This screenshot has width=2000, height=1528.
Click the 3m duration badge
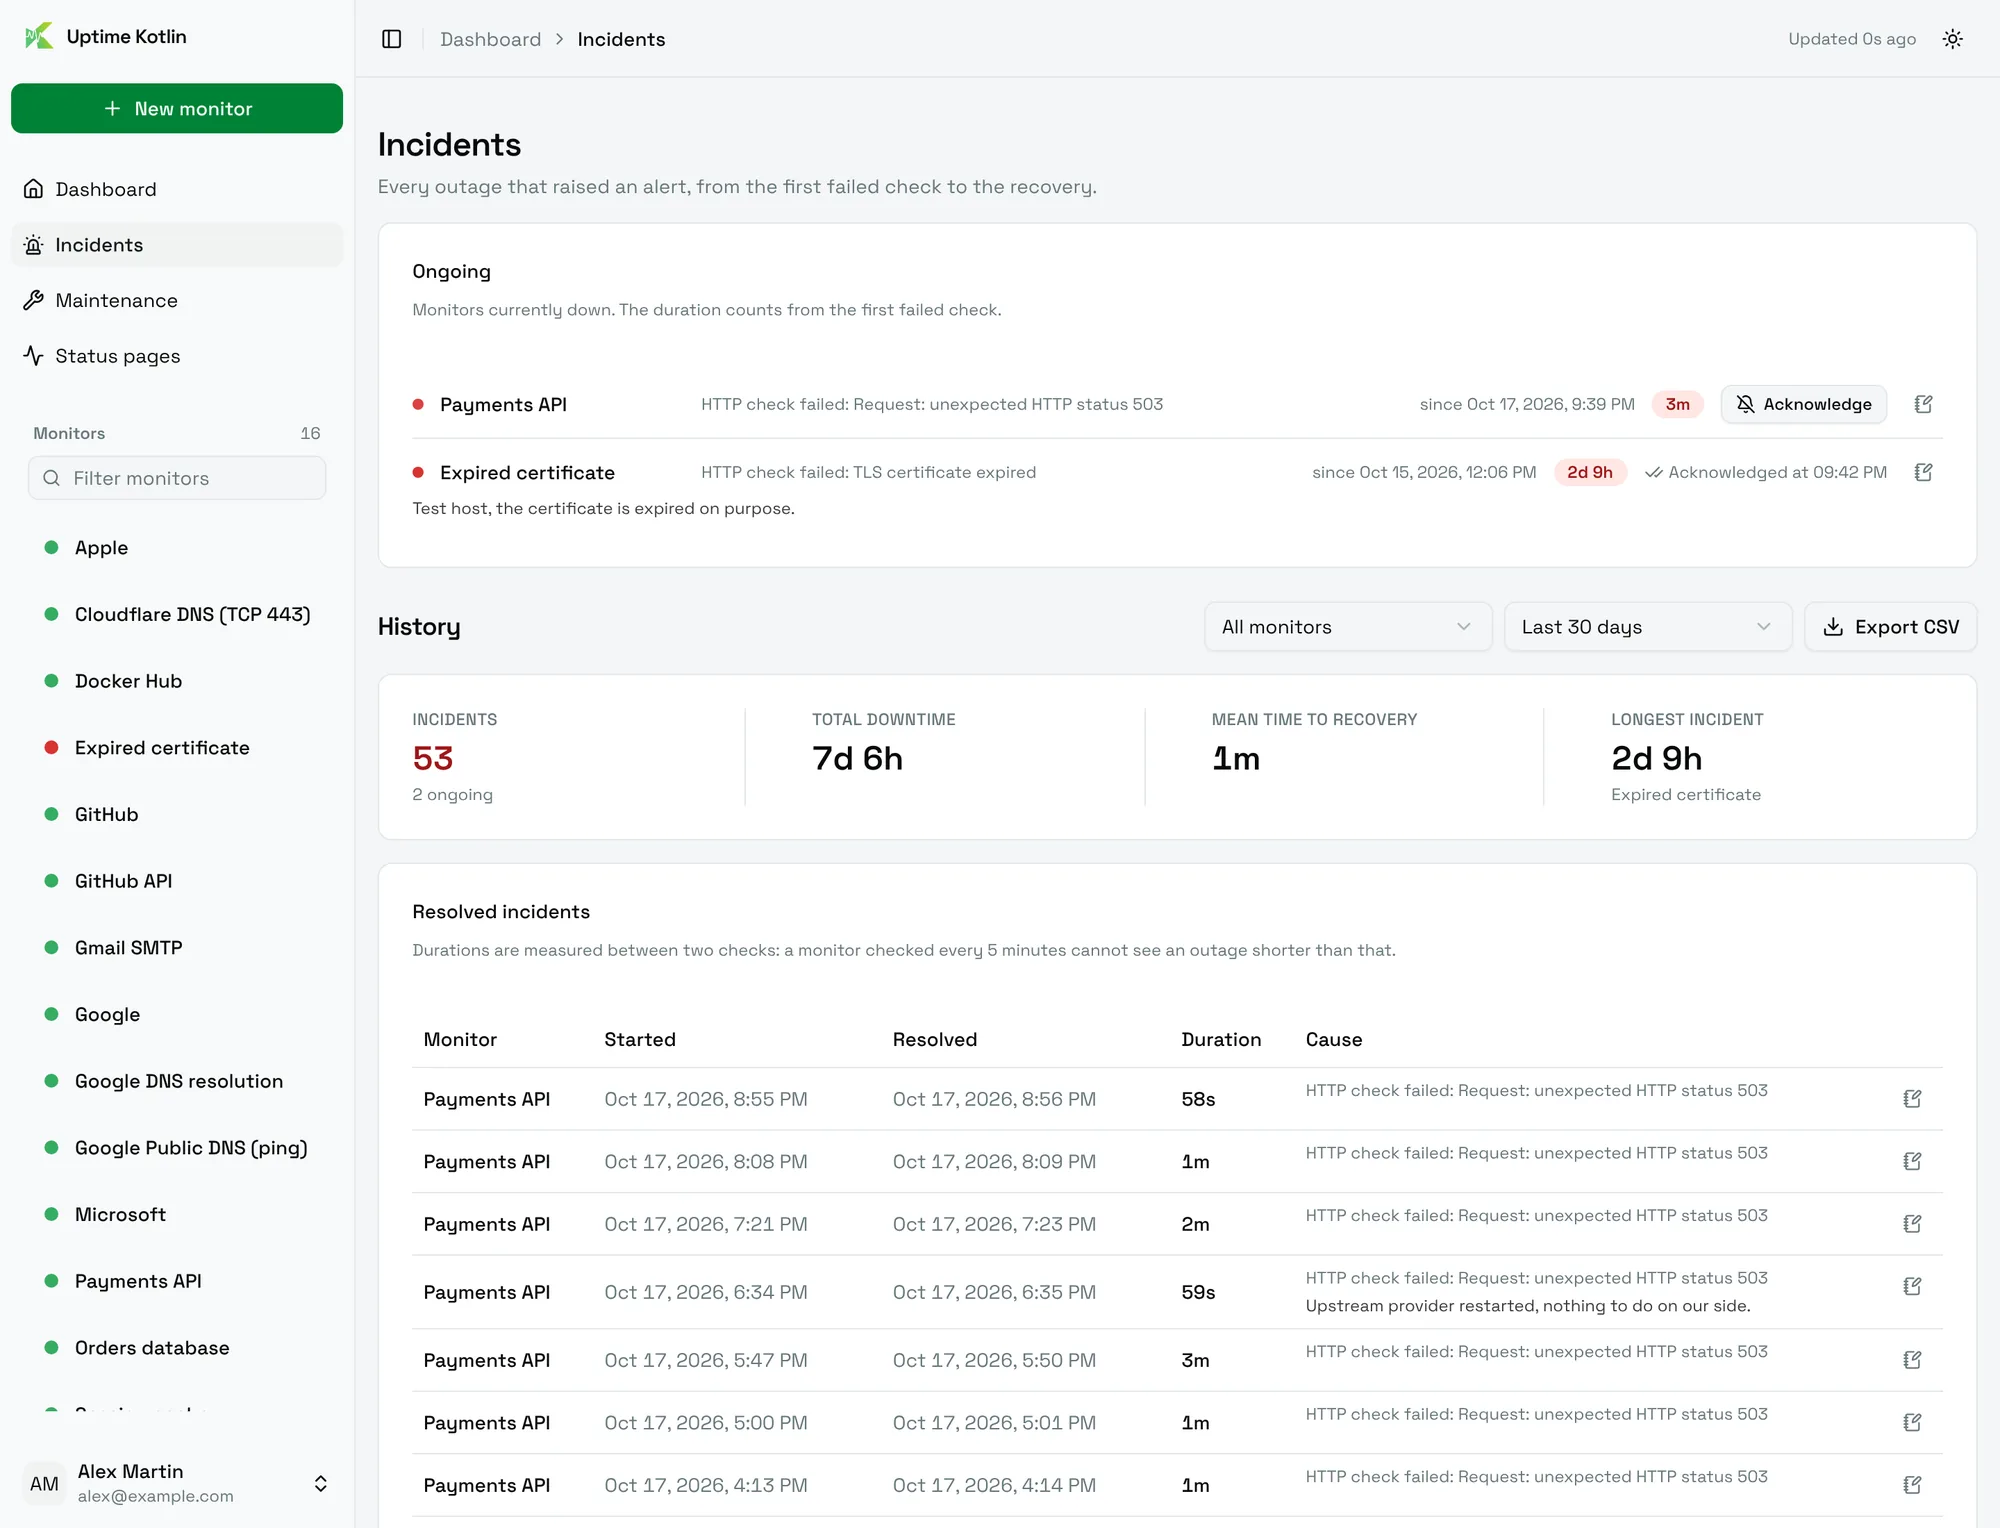1677,404
